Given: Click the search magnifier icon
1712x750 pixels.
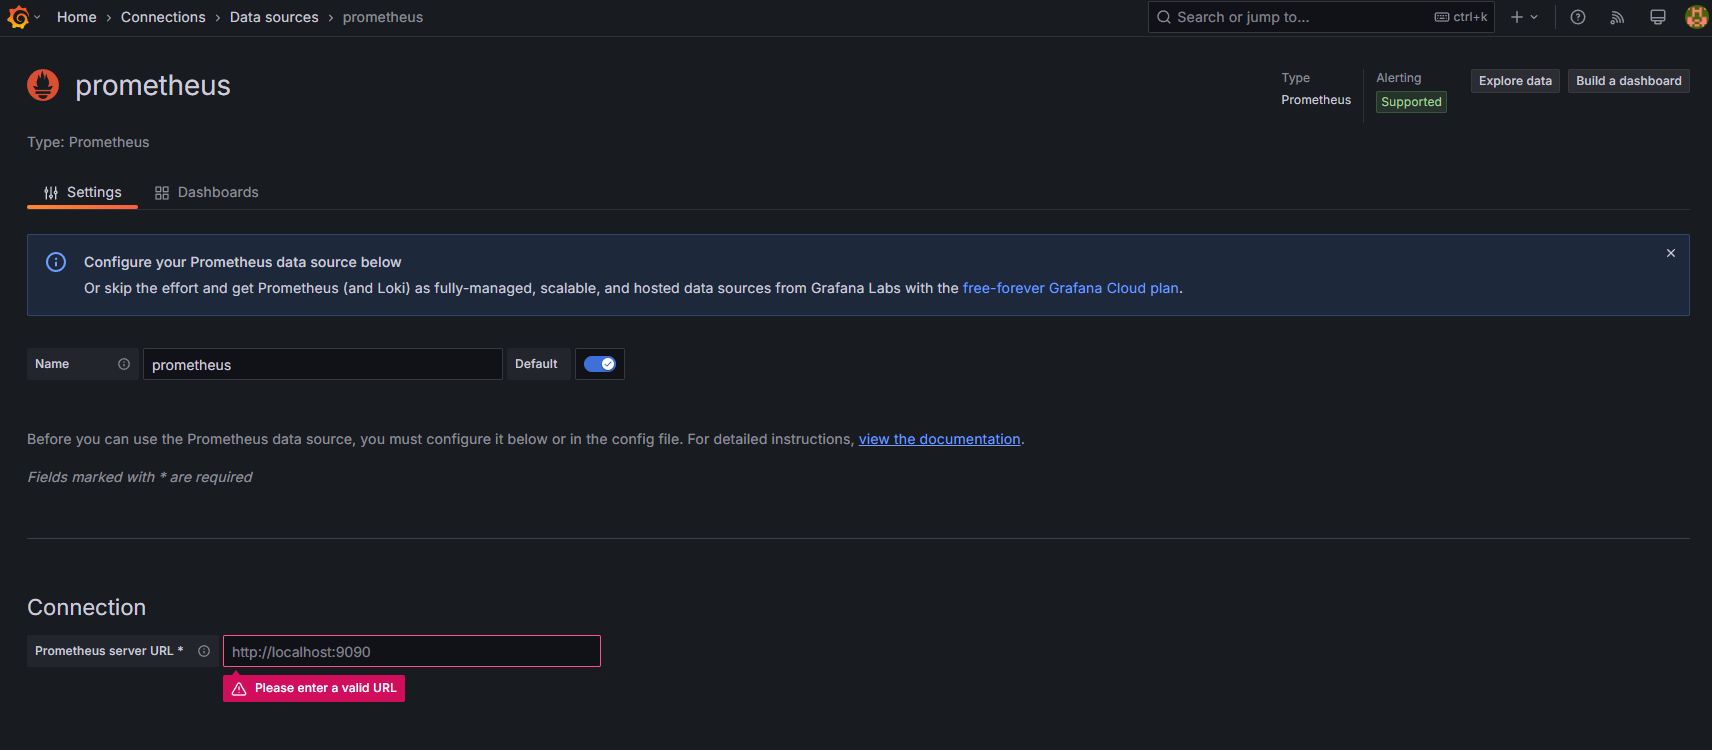Looking at the screenshot, I should (1164, 17).
